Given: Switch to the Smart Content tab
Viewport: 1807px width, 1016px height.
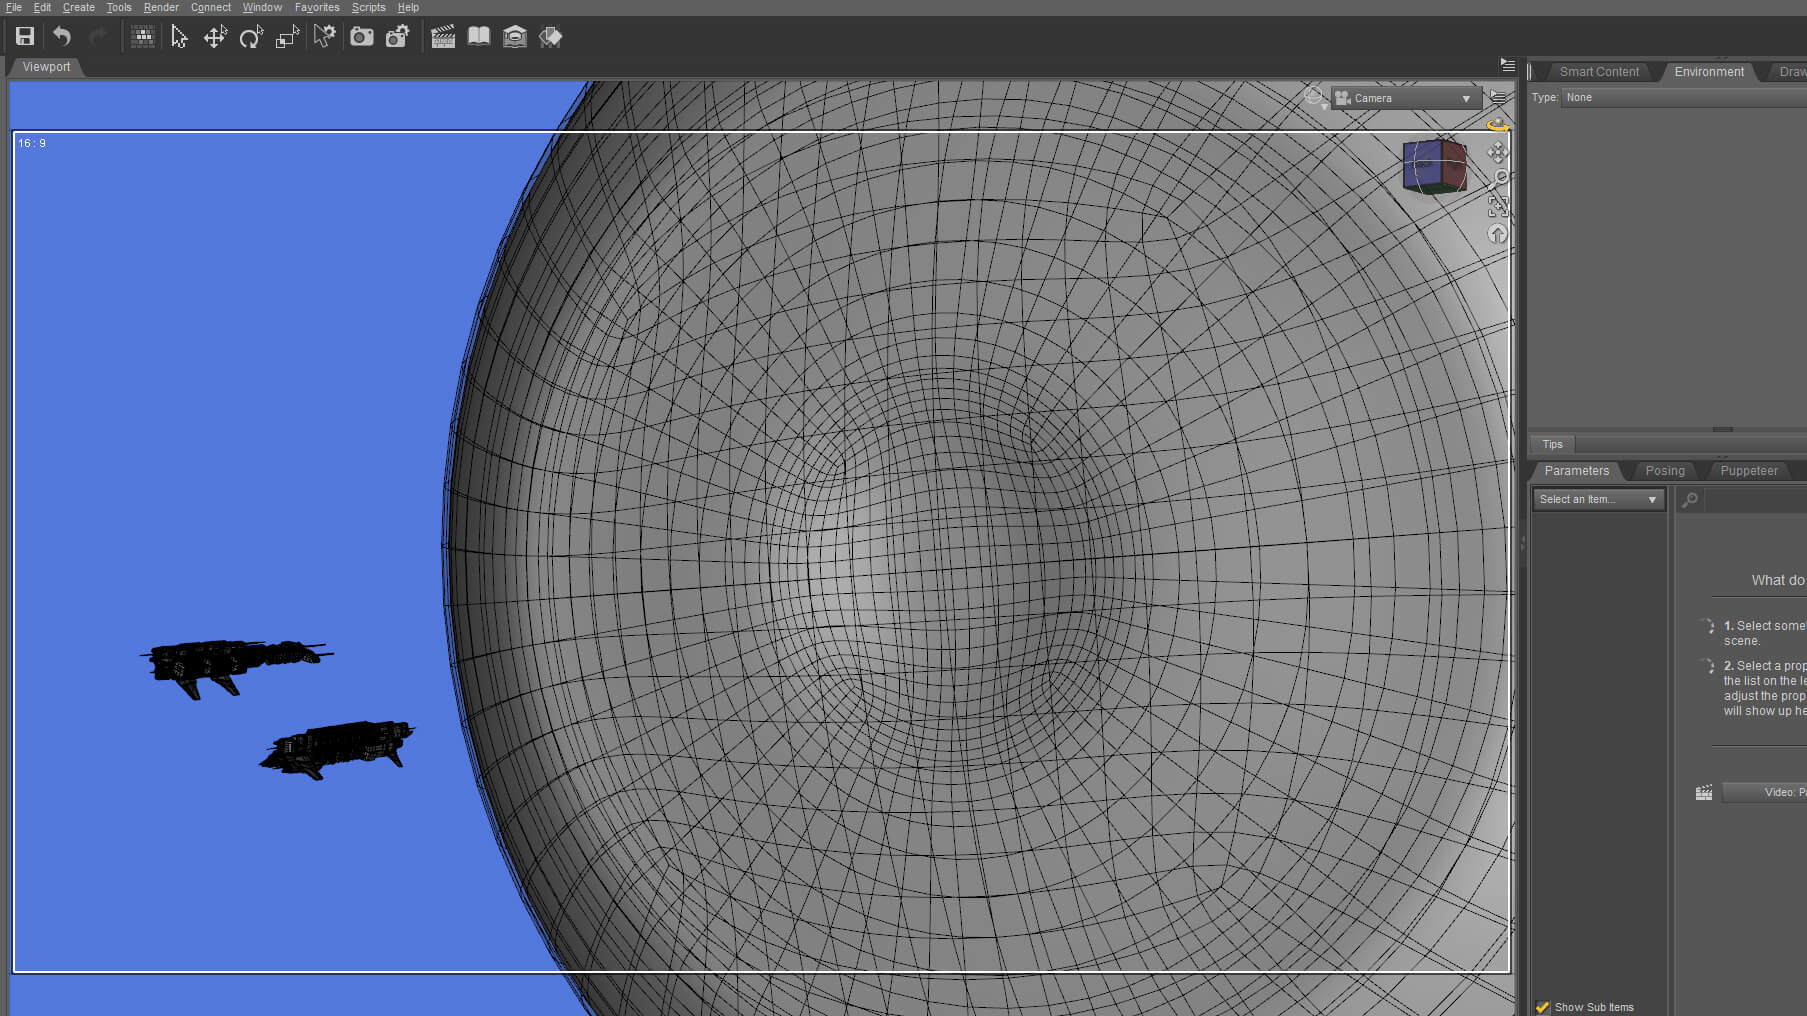Looking at the screenshot, I should [x=1599, y=72].
